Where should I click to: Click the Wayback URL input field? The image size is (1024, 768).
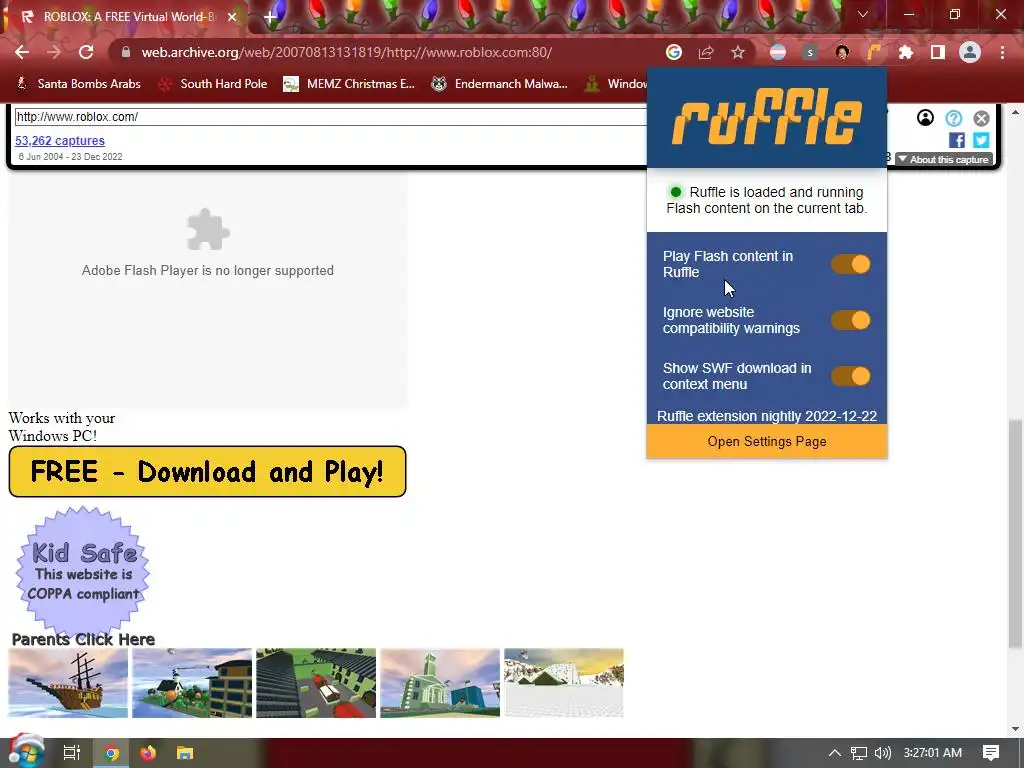click(330, 117)
